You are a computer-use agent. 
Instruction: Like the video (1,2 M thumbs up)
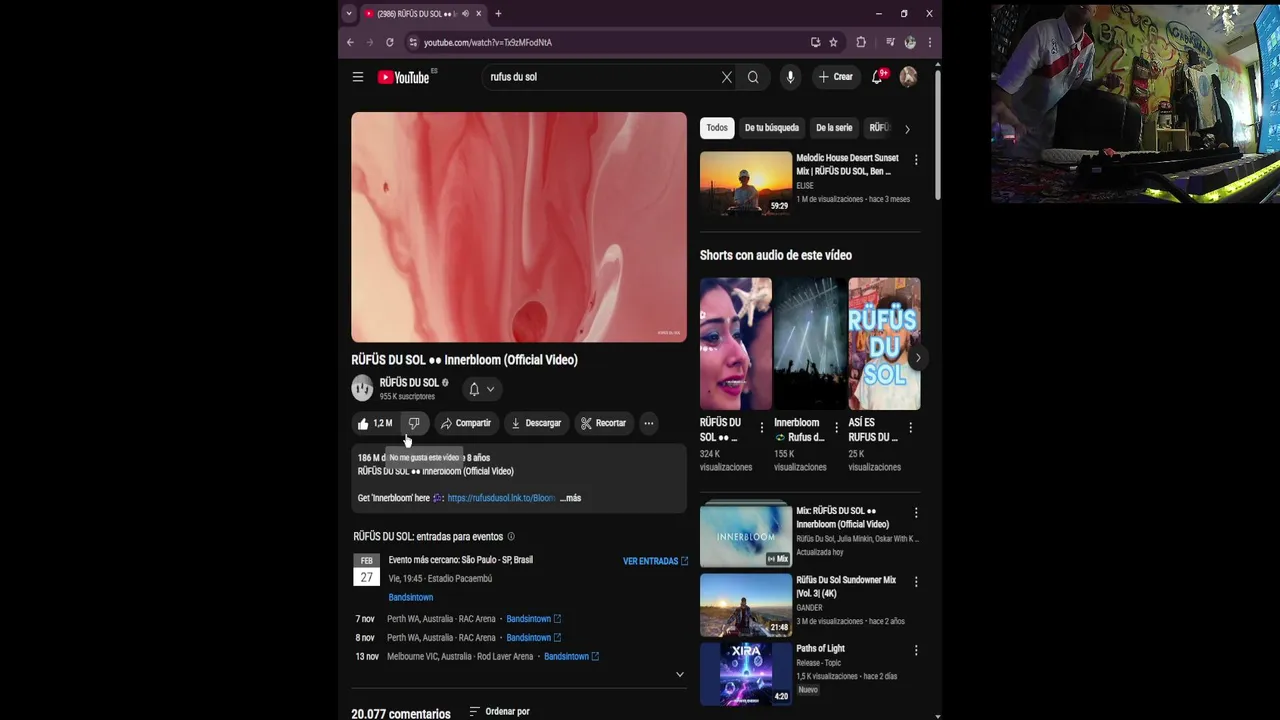376,423
